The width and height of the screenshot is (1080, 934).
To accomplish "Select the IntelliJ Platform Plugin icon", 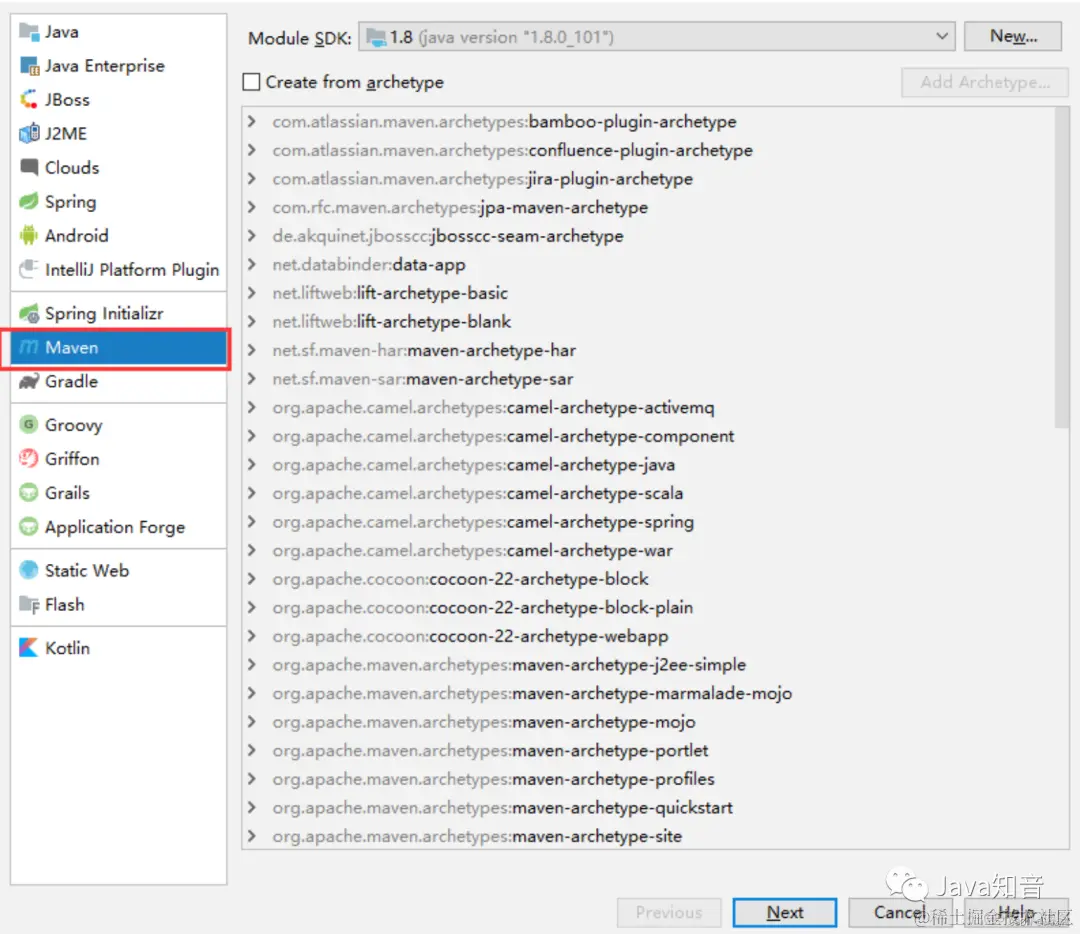I will 29,269.
